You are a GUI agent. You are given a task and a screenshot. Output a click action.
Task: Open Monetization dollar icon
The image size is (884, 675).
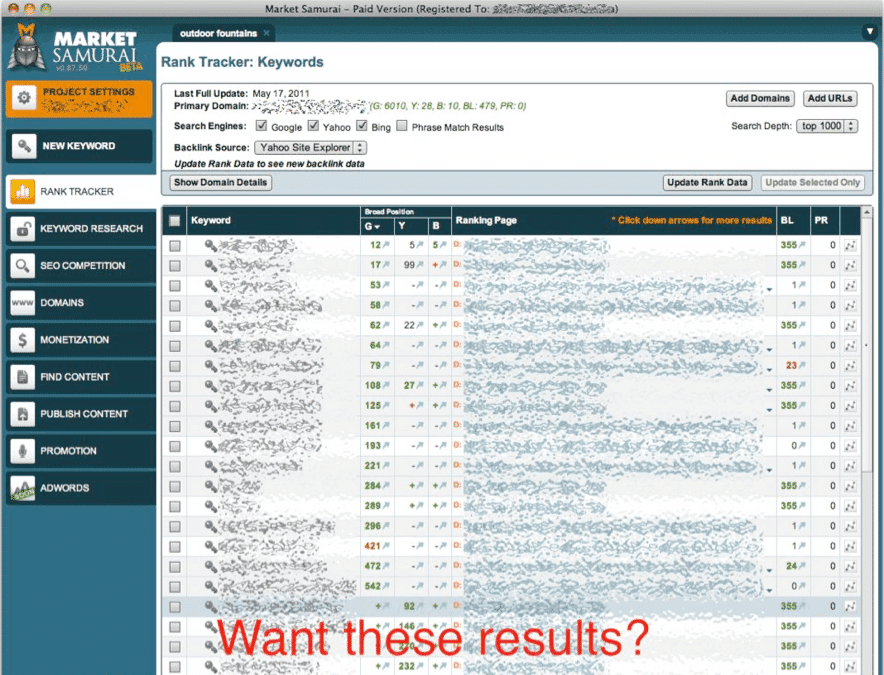(x=23, y=340)
